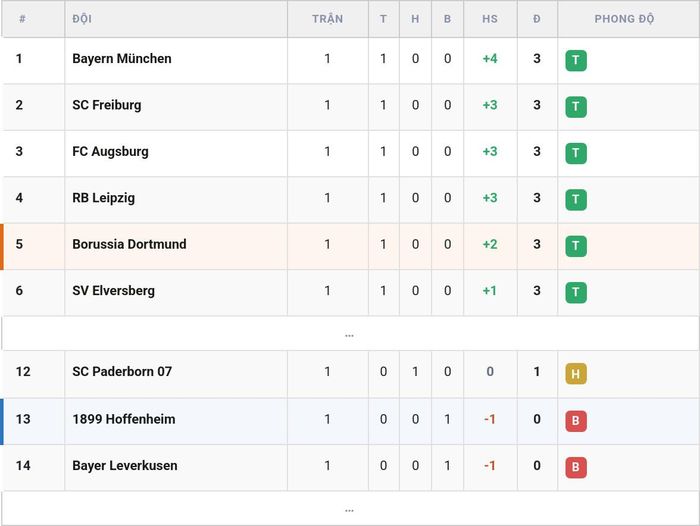Viewport: 700px width, 526px height.
Task: Open the Bayern München team link
Action: tap(122, 58)
